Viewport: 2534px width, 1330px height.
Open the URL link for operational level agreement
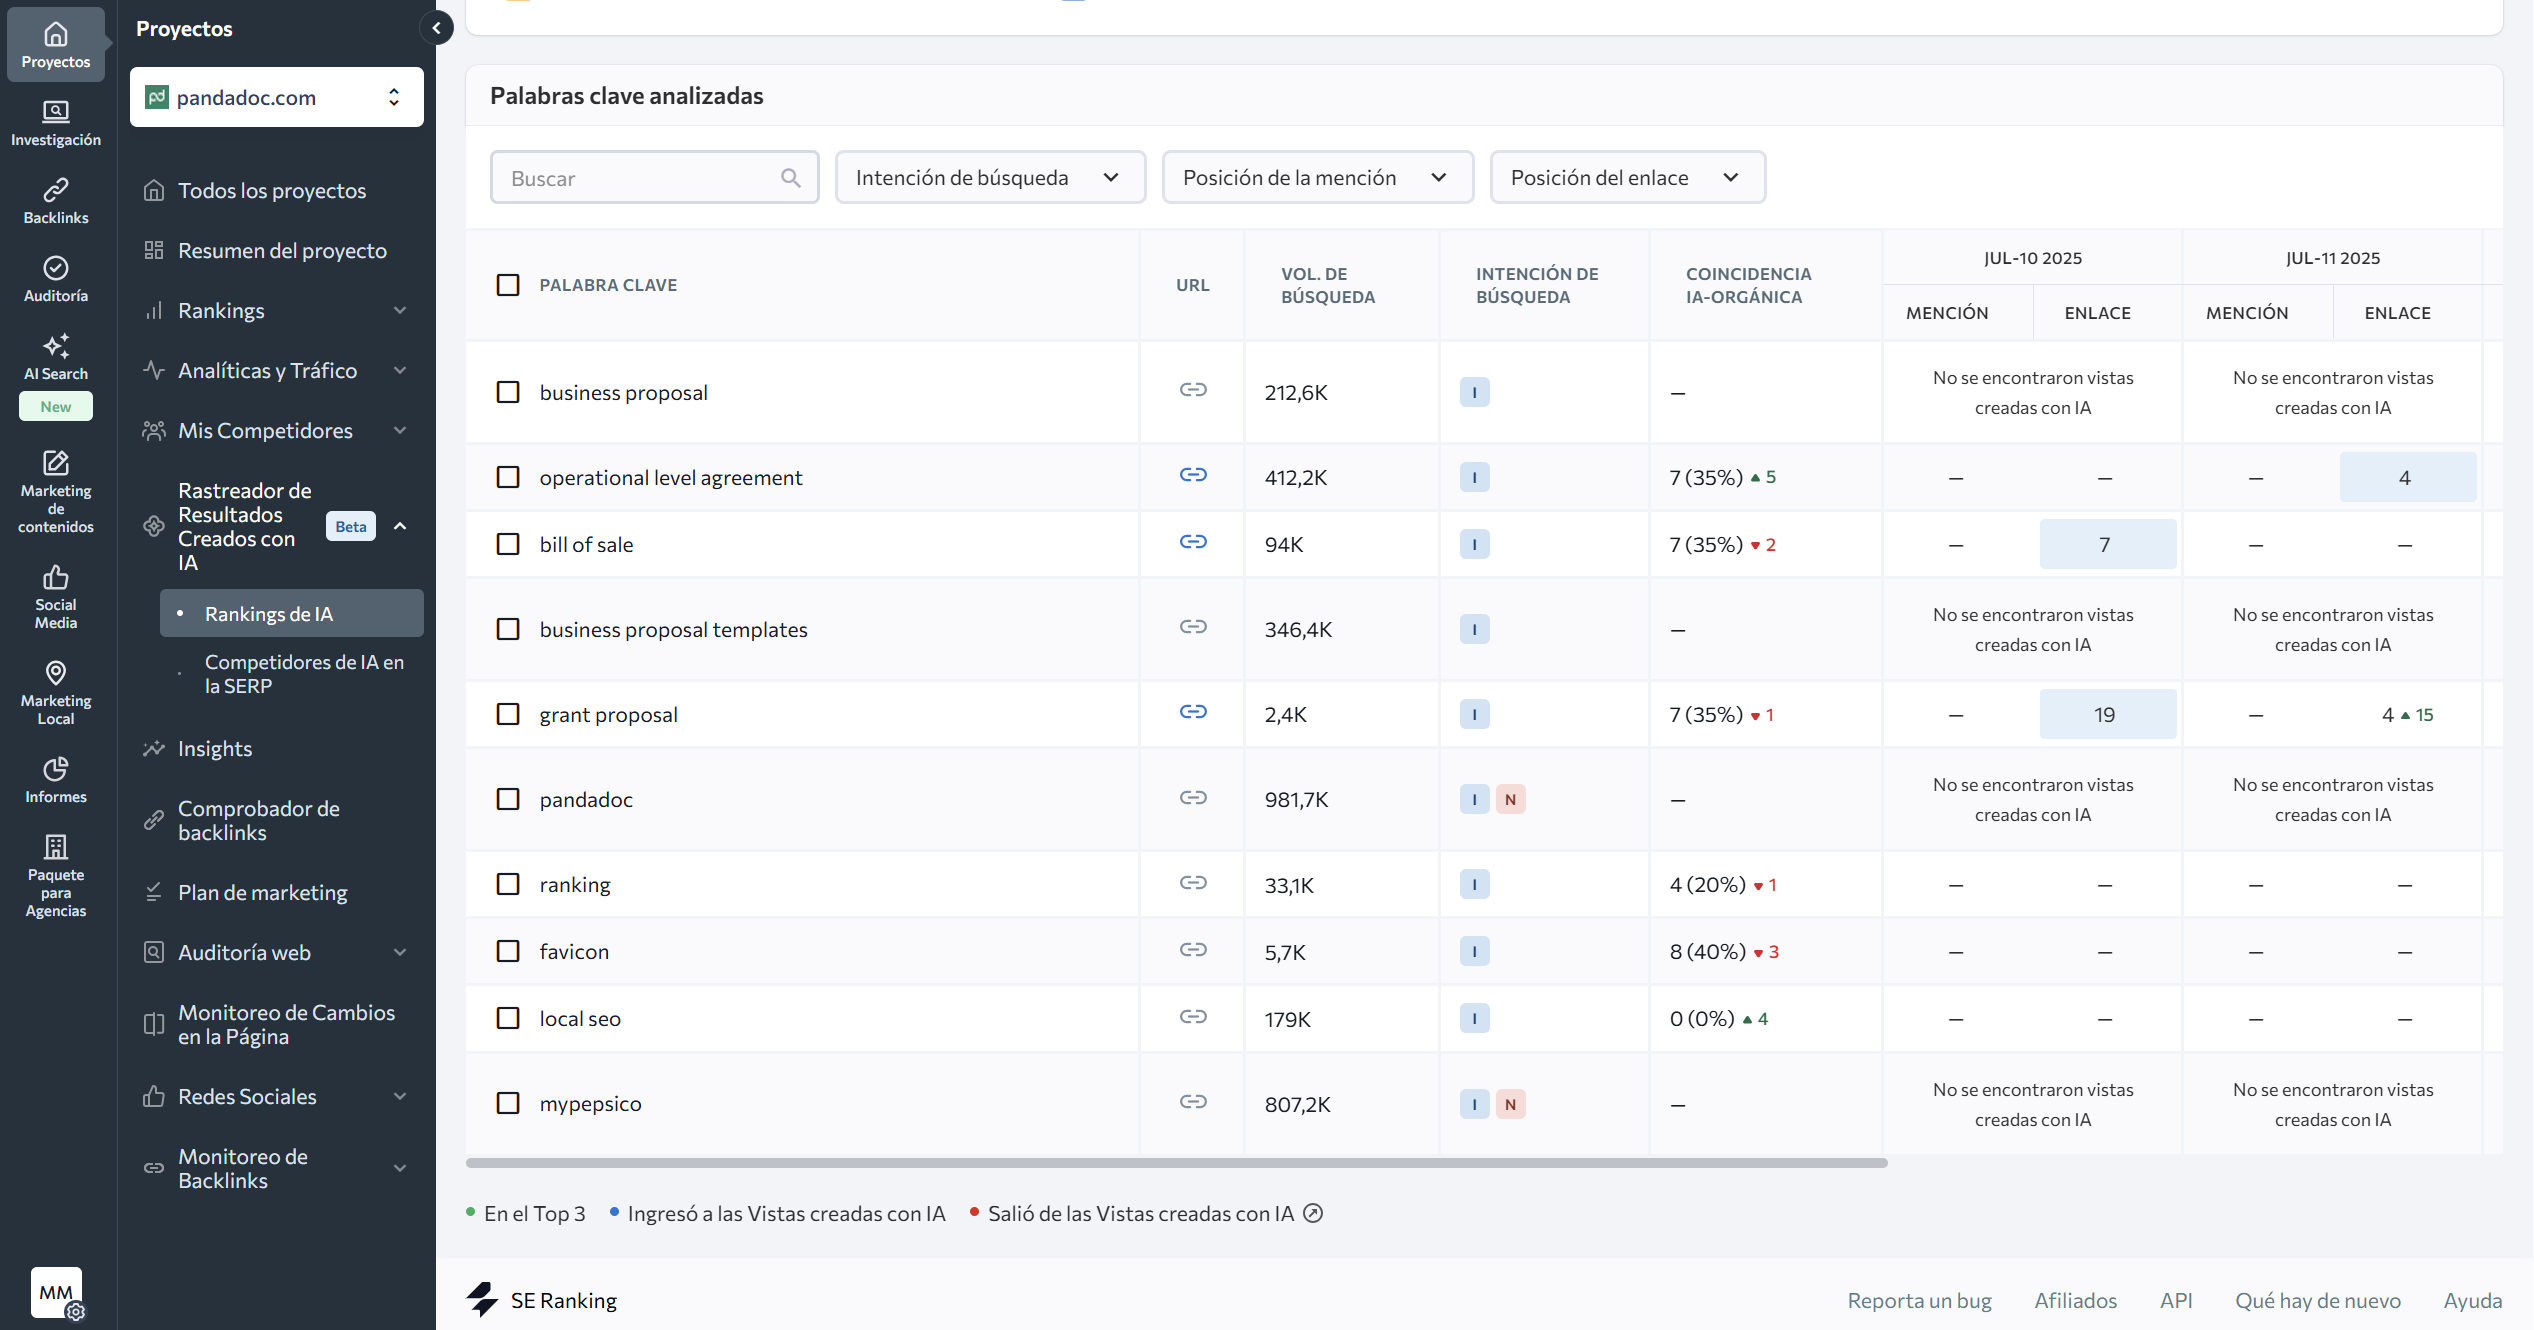coord(1193,475)
